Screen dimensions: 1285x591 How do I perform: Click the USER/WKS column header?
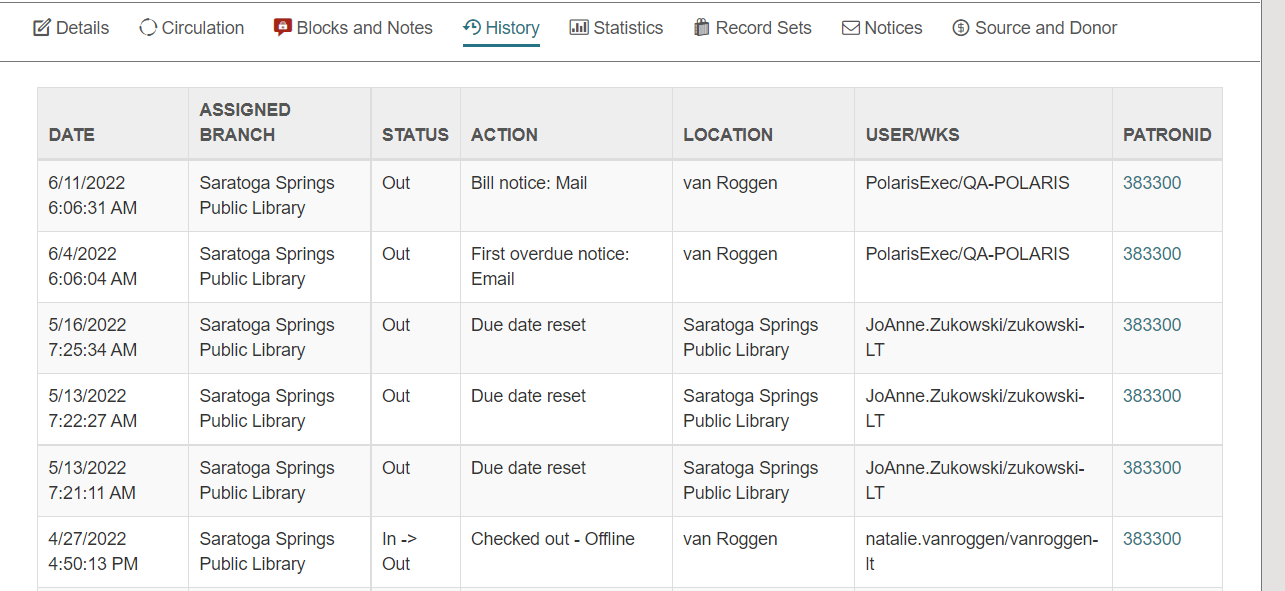[x=910, y=134]
